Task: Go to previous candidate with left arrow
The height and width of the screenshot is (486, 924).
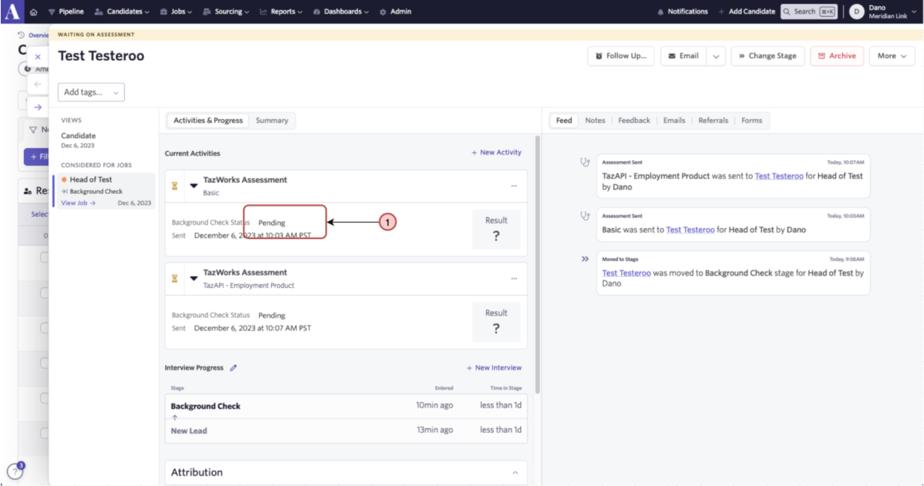Action: click(x=38, y=84)
